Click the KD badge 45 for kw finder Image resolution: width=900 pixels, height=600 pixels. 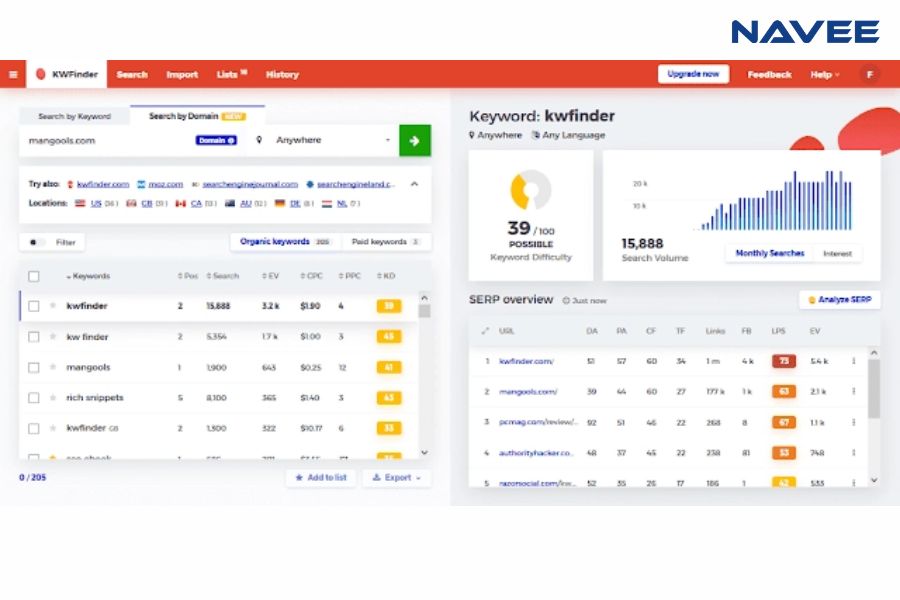[389, 336]
